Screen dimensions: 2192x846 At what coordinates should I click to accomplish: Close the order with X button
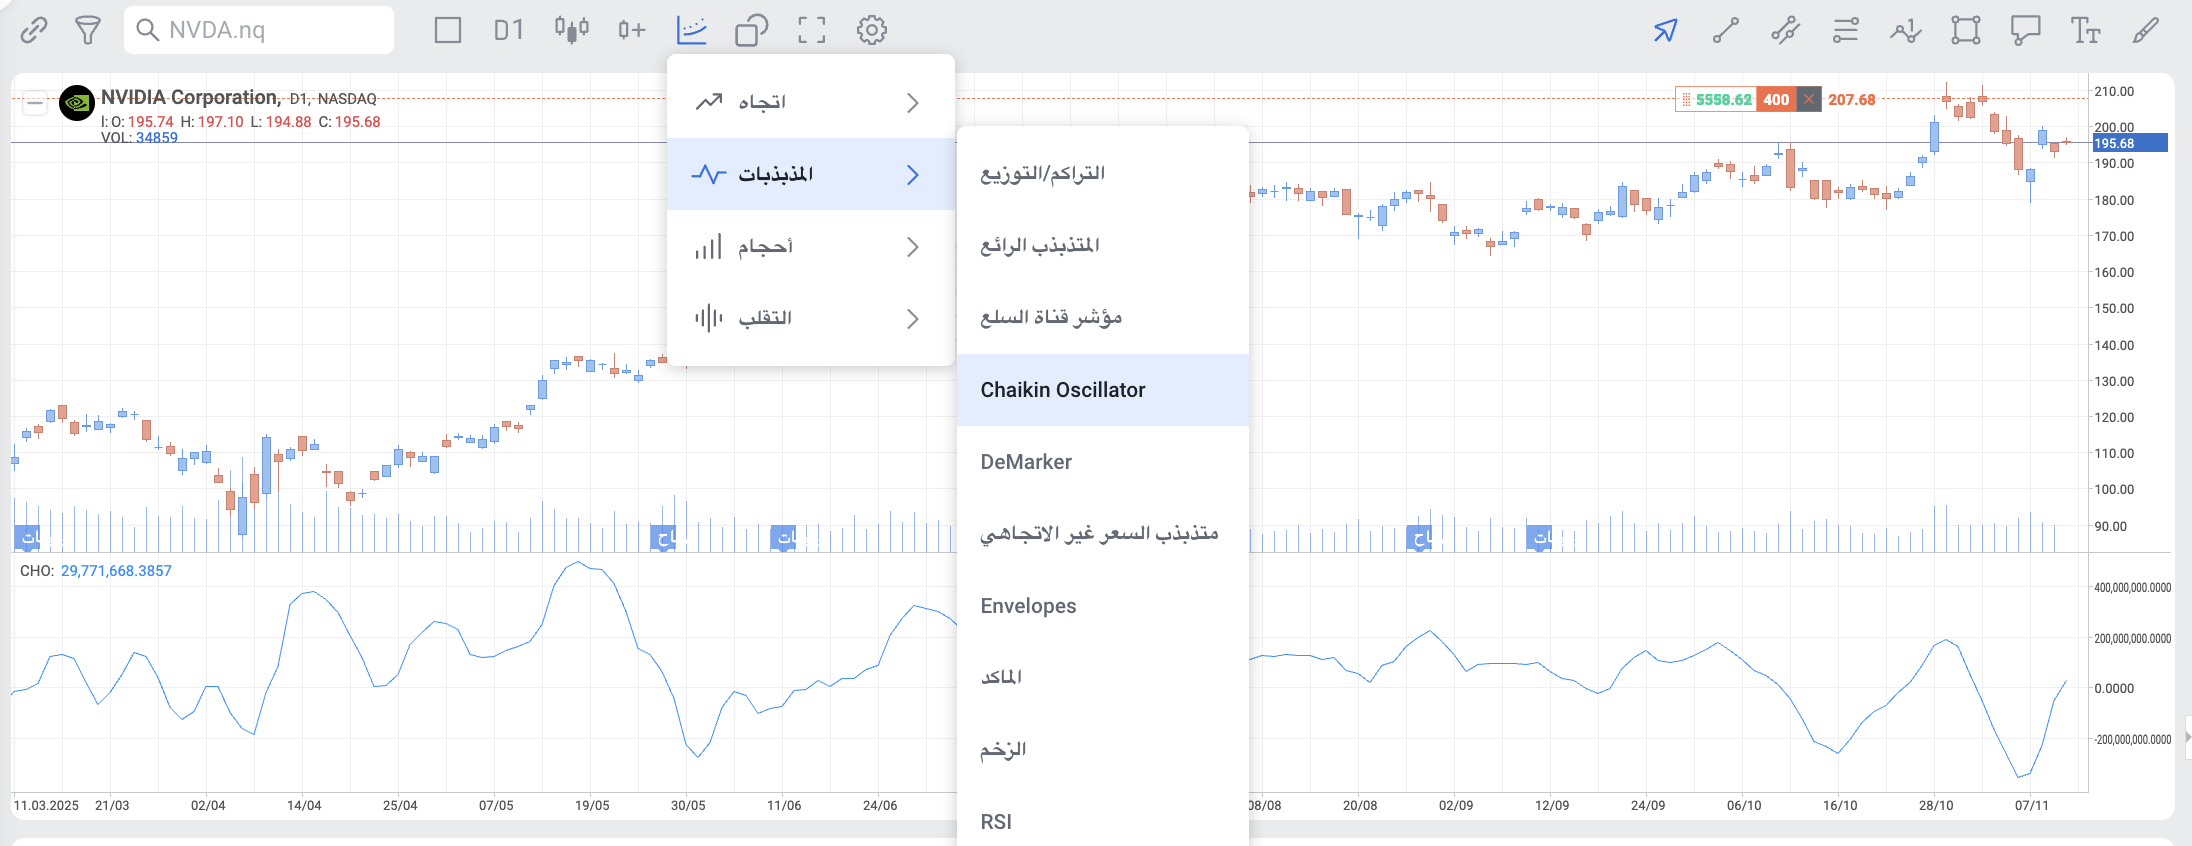tap(1809, 99)
